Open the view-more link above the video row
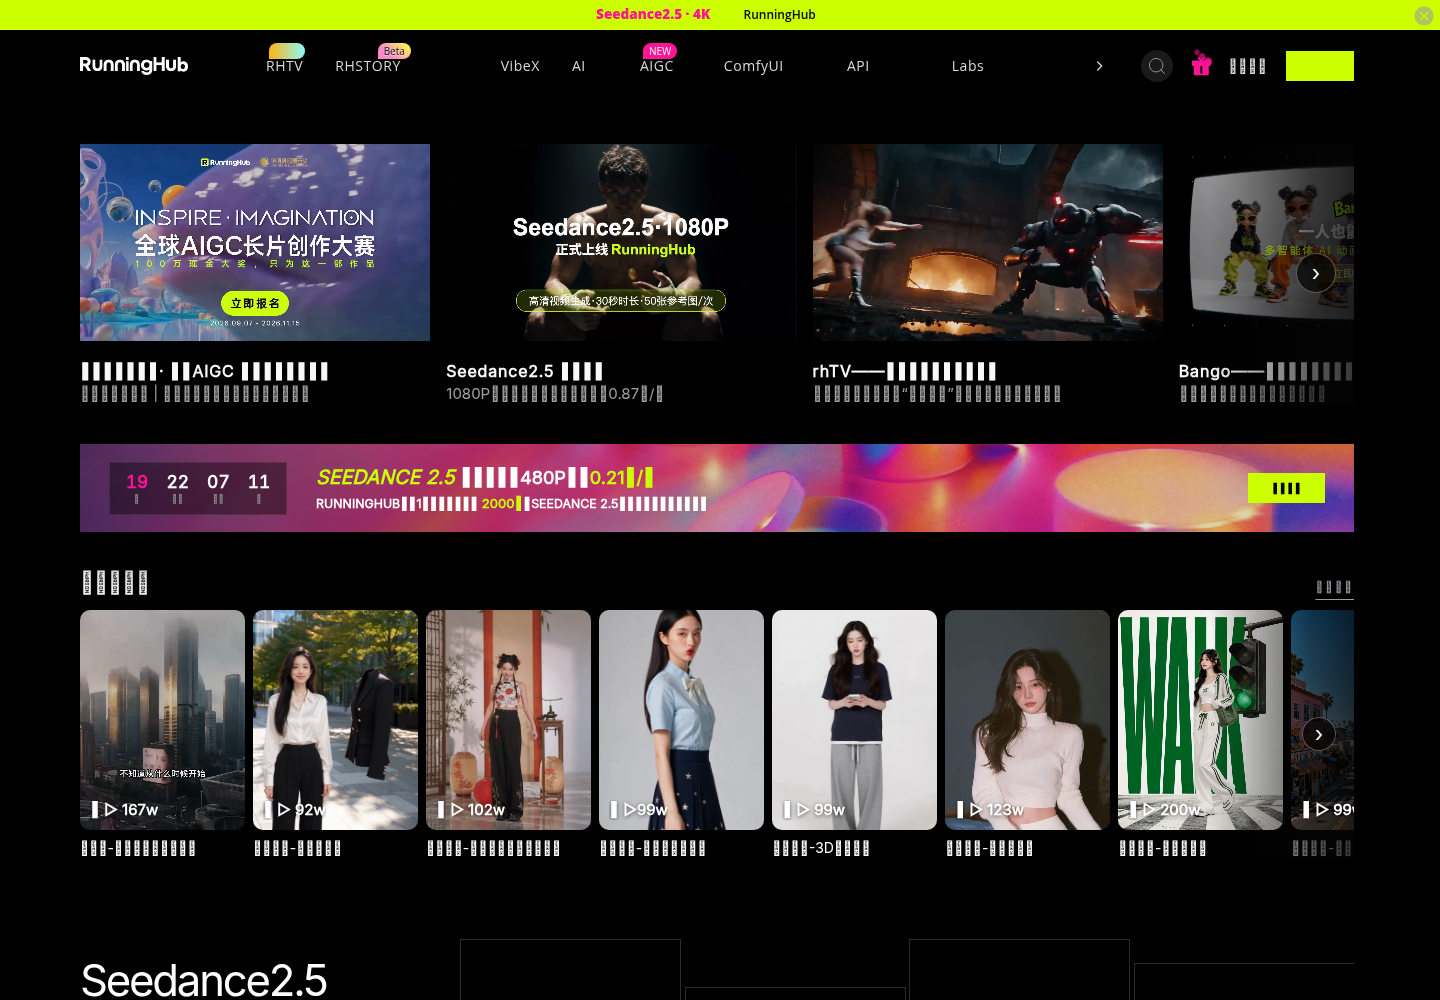The image size is (1440, 1000). tap(1334, 587)
